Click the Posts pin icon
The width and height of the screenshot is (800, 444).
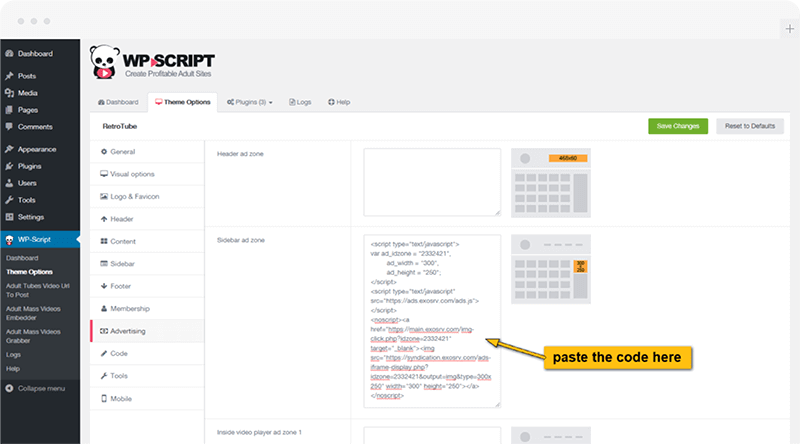click(9, 76)
